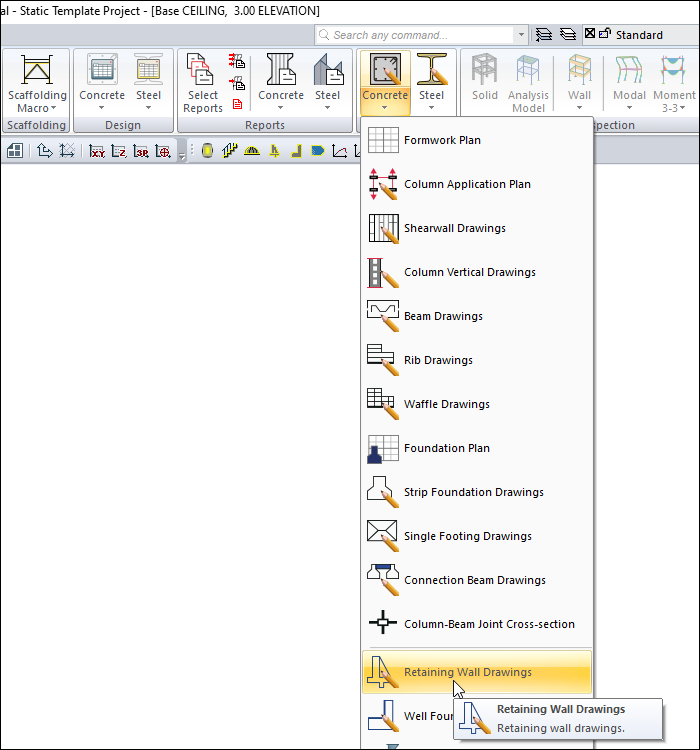Click the yellow wall-with-dimension tool icon

pos(274,151)
